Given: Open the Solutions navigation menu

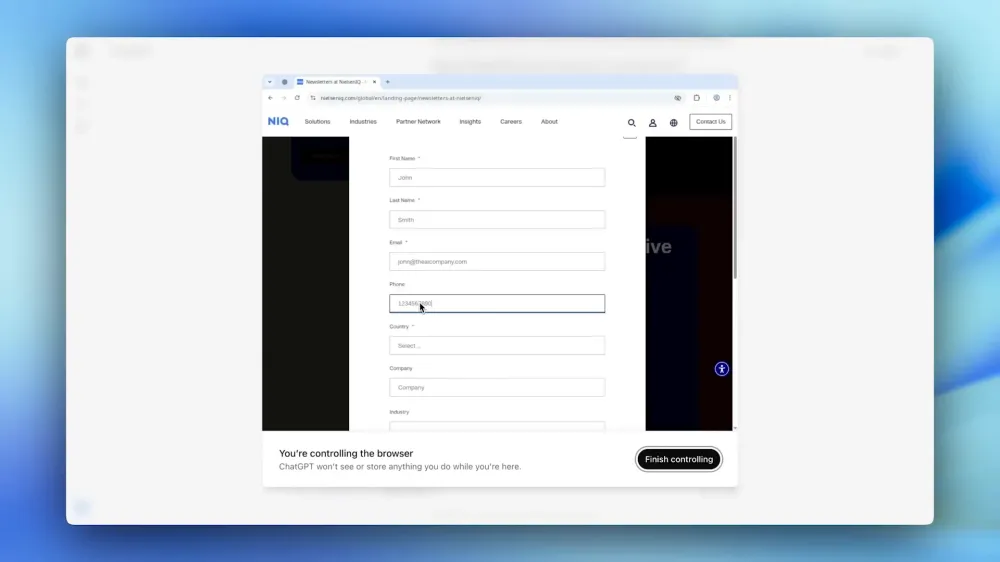Looking at the screenshot, I should pos(317,121).
